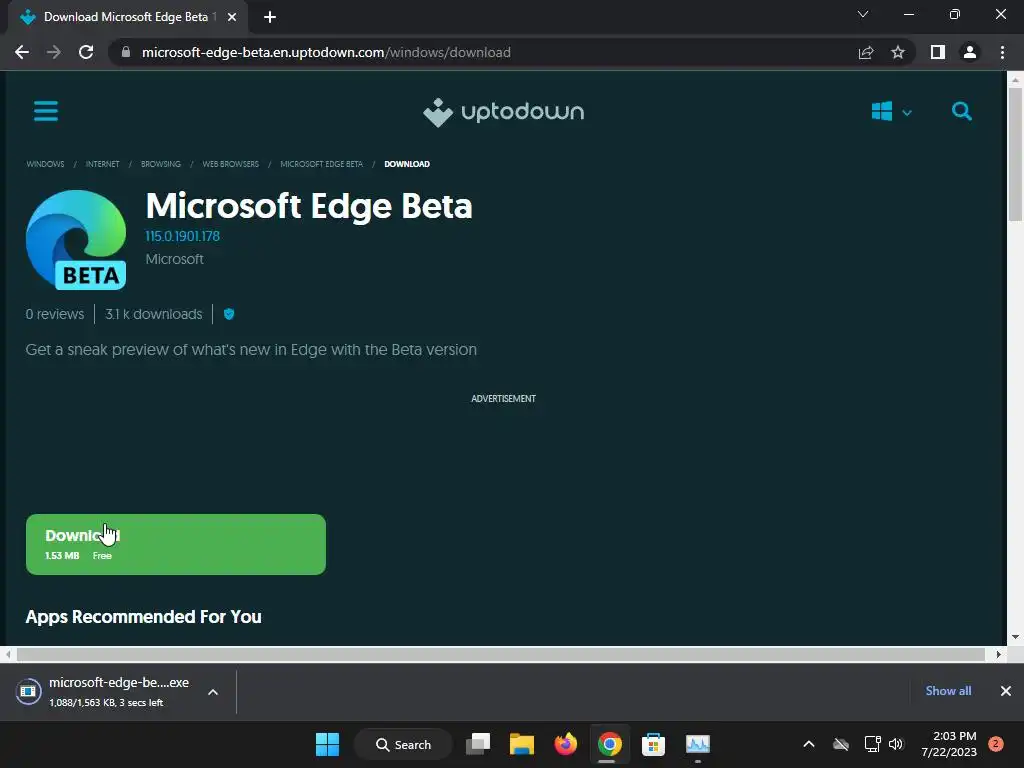Toggle Chrome side panel
This screenshot has height=768, width=1024.
pos(938,52)
